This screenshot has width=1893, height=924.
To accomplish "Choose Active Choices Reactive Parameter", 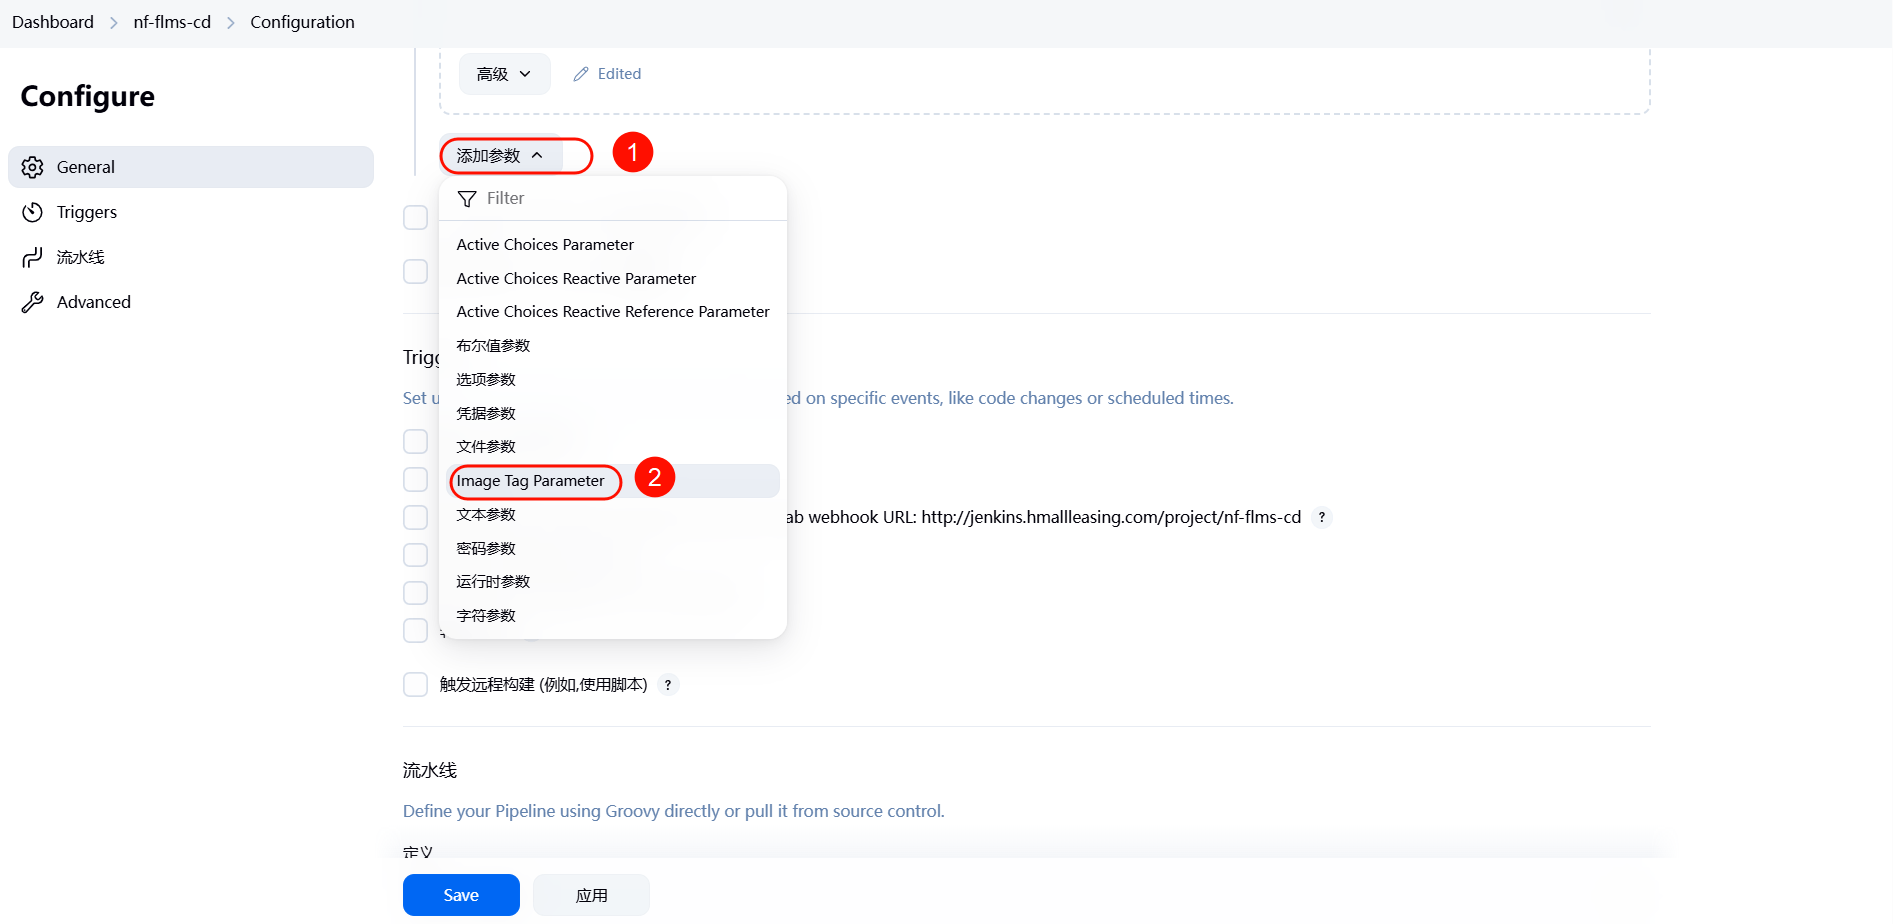I will [x=576, y=279].
